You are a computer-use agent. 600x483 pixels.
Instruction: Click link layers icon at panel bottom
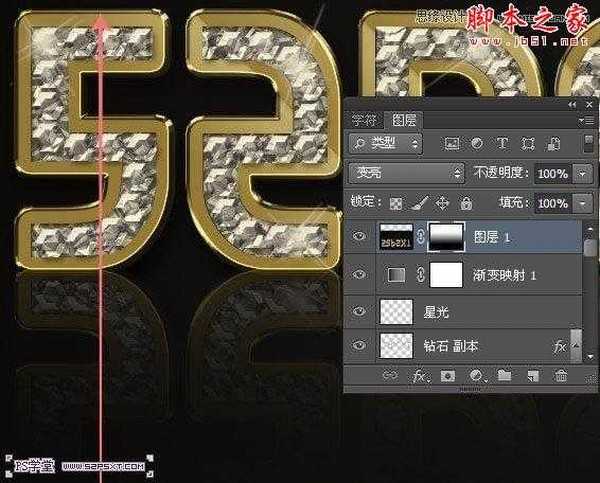click(x=390, y=376)
